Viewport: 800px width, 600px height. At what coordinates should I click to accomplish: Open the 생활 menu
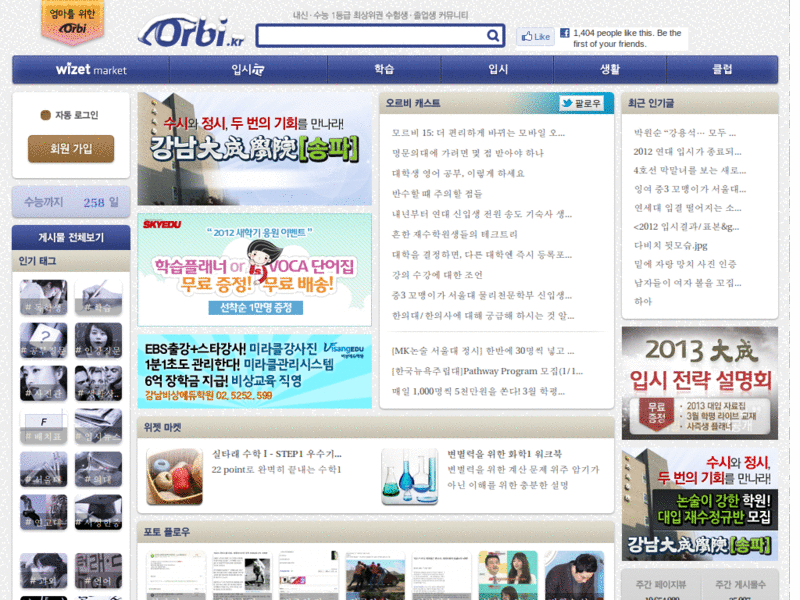pyautogui.click(x=610, y=69)
